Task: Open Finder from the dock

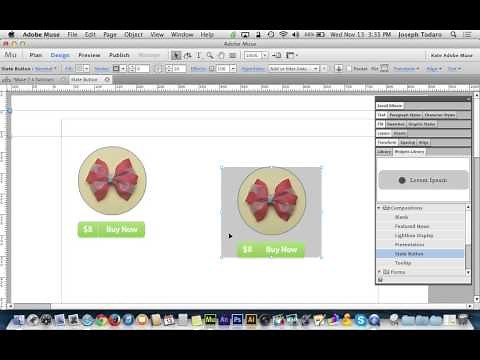Action: click(18, 320)
